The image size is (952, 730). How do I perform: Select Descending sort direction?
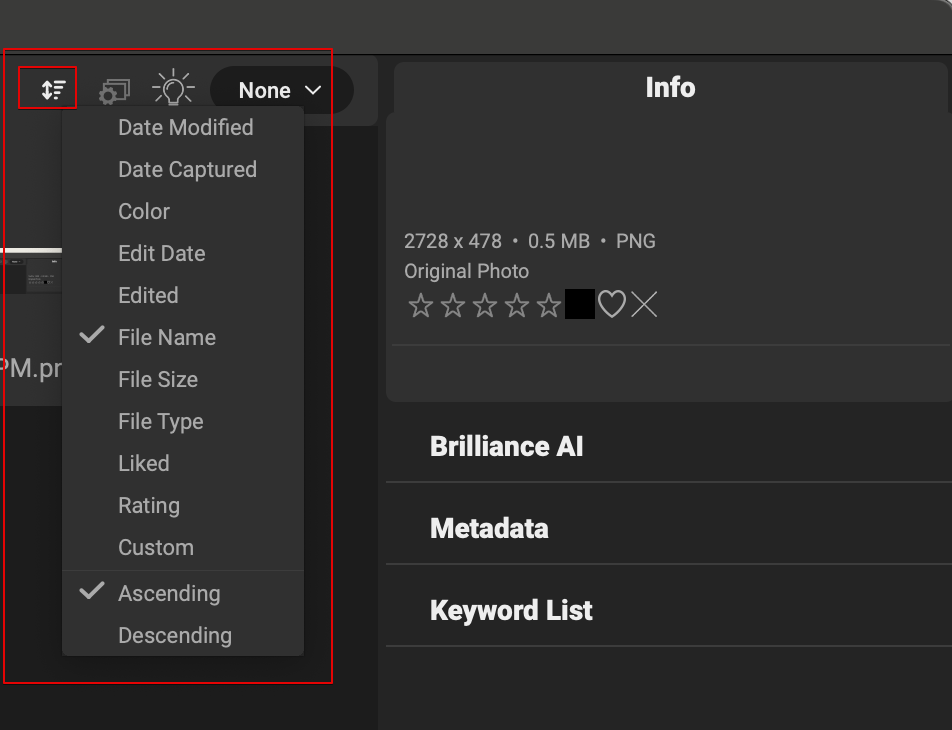[174, 635]
